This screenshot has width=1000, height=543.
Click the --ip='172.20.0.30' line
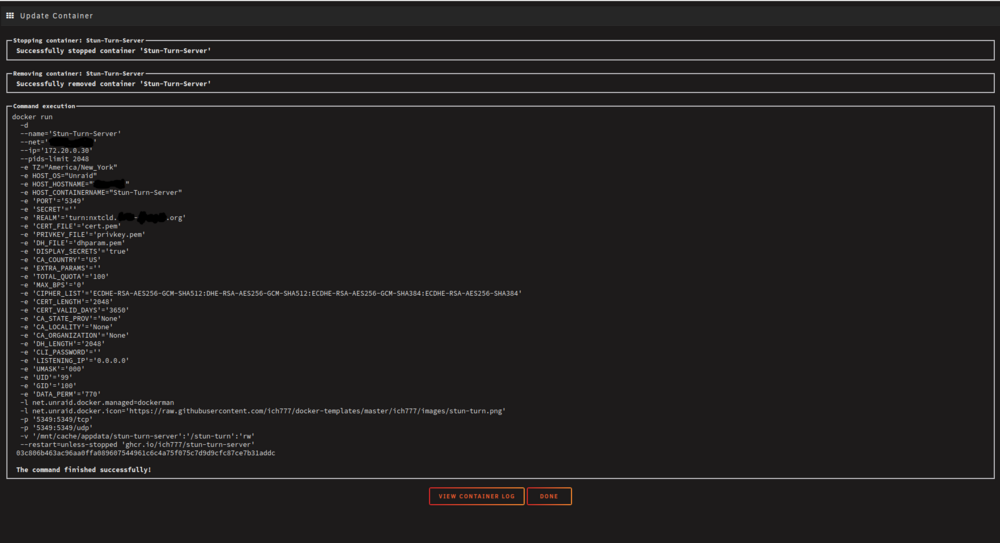click(56, 151)
